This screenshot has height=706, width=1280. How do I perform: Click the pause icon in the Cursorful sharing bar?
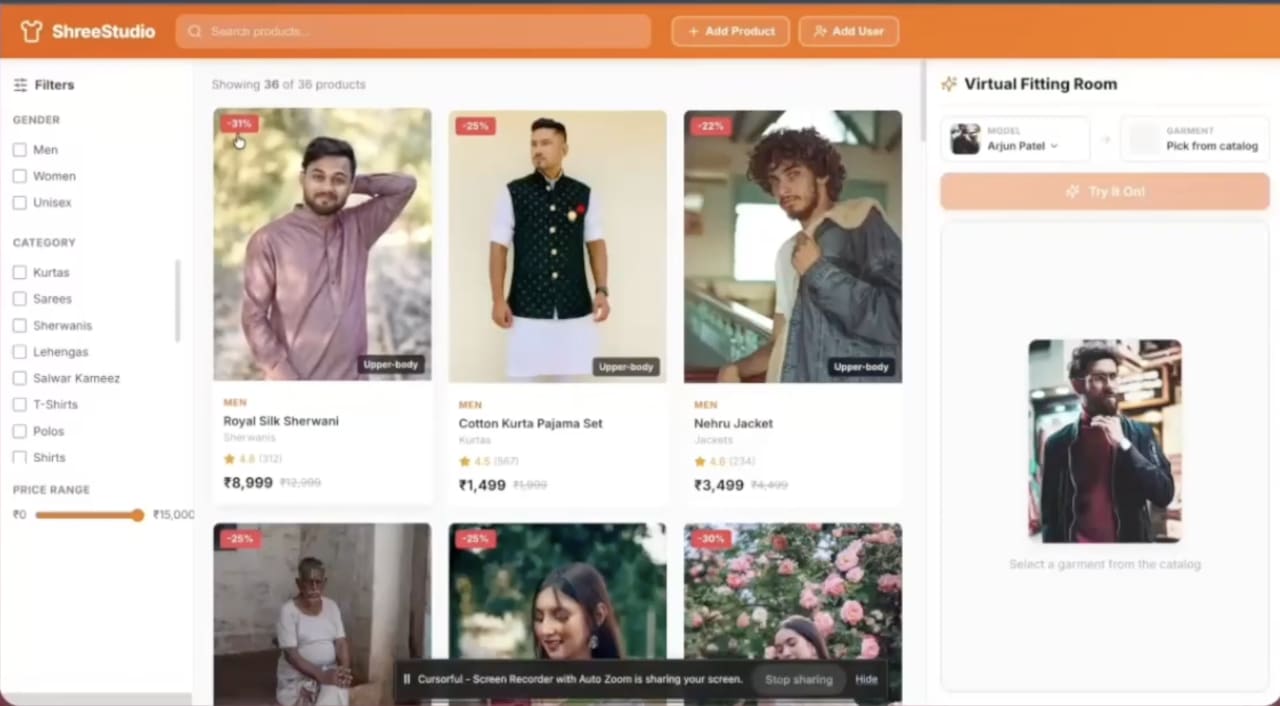click(x=407, y=679)
